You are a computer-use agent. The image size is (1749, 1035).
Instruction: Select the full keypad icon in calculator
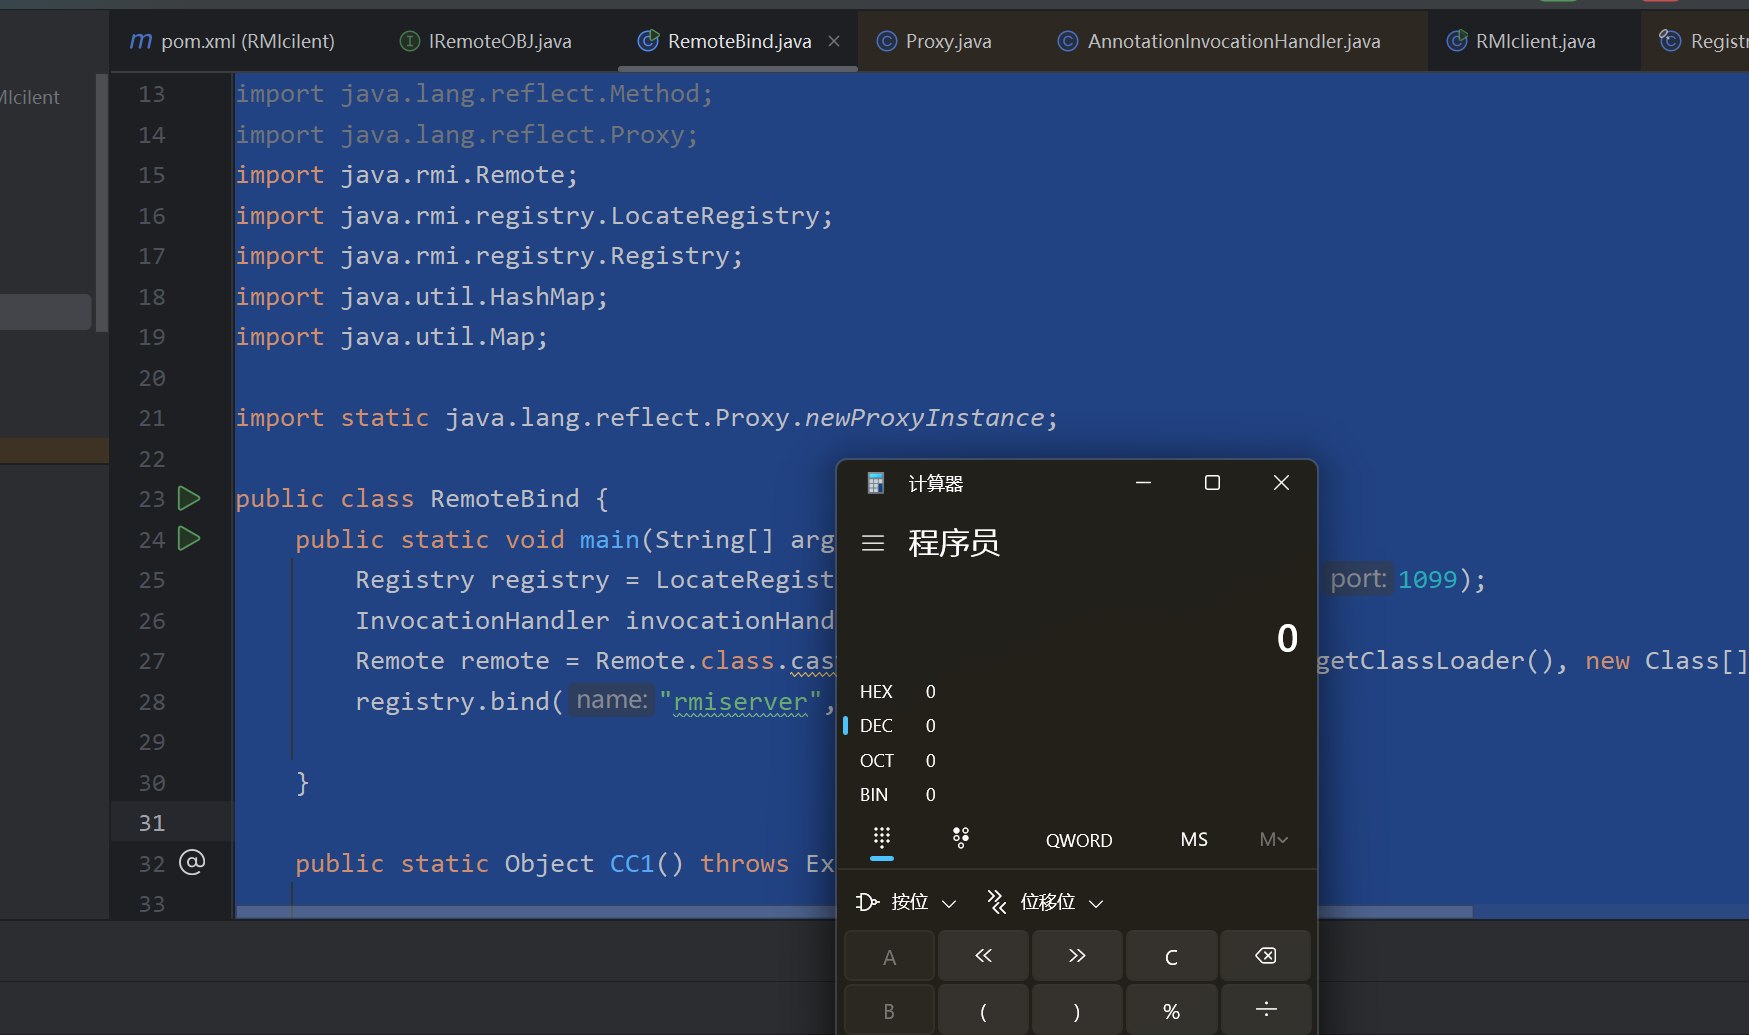tap(881, 838)
